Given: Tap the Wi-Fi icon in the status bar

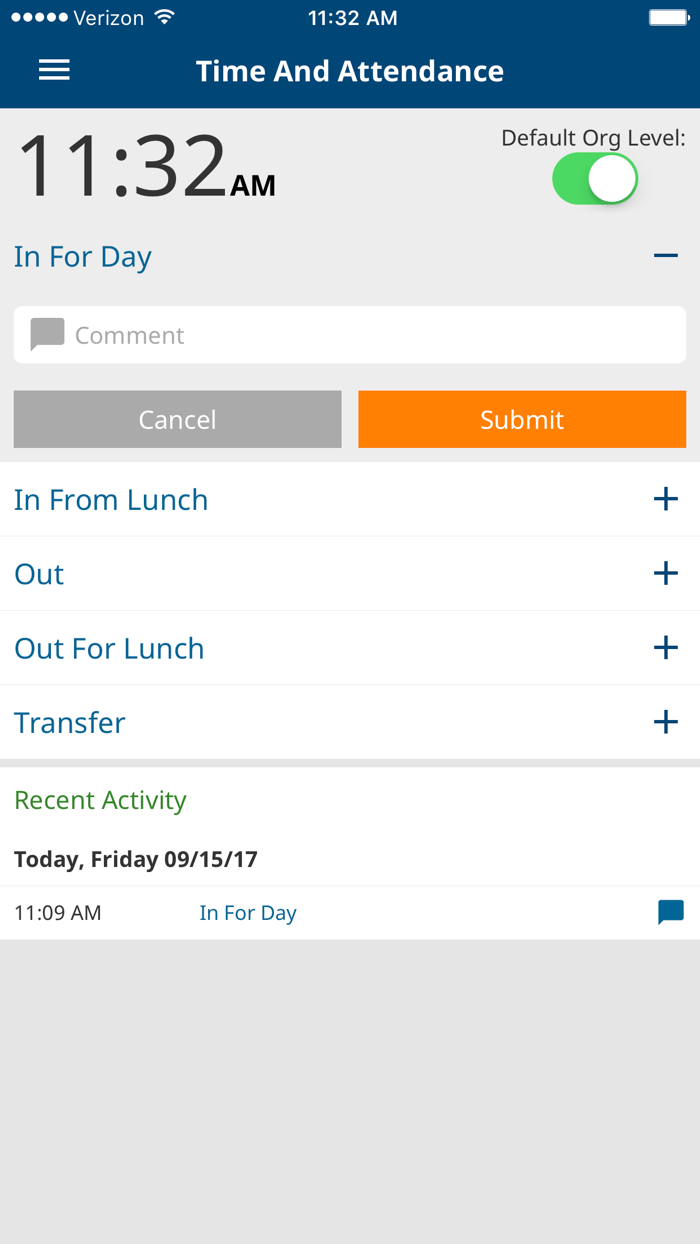Looking at the screenshot, I should pos(162,16).
